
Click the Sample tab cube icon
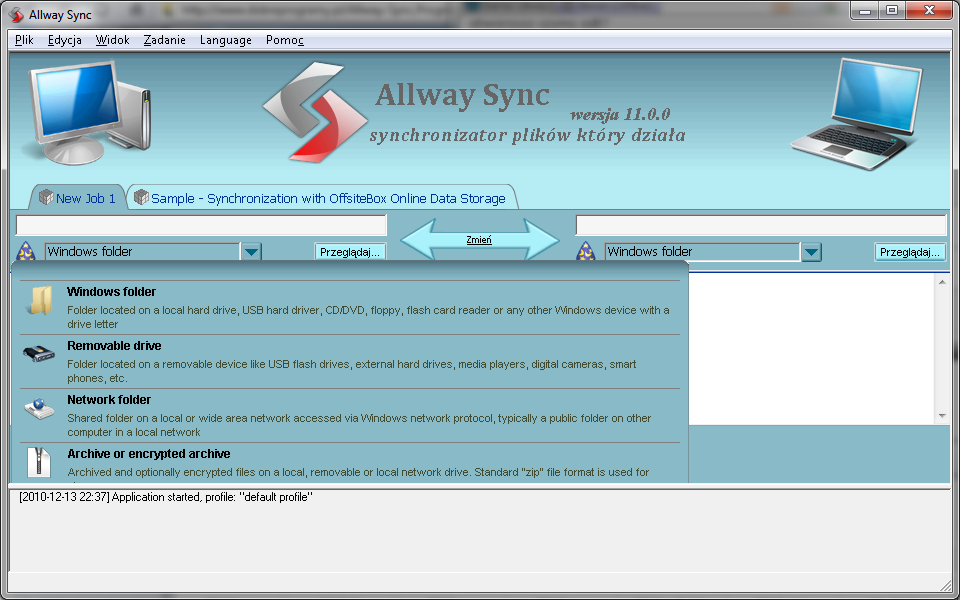(141, 197)
